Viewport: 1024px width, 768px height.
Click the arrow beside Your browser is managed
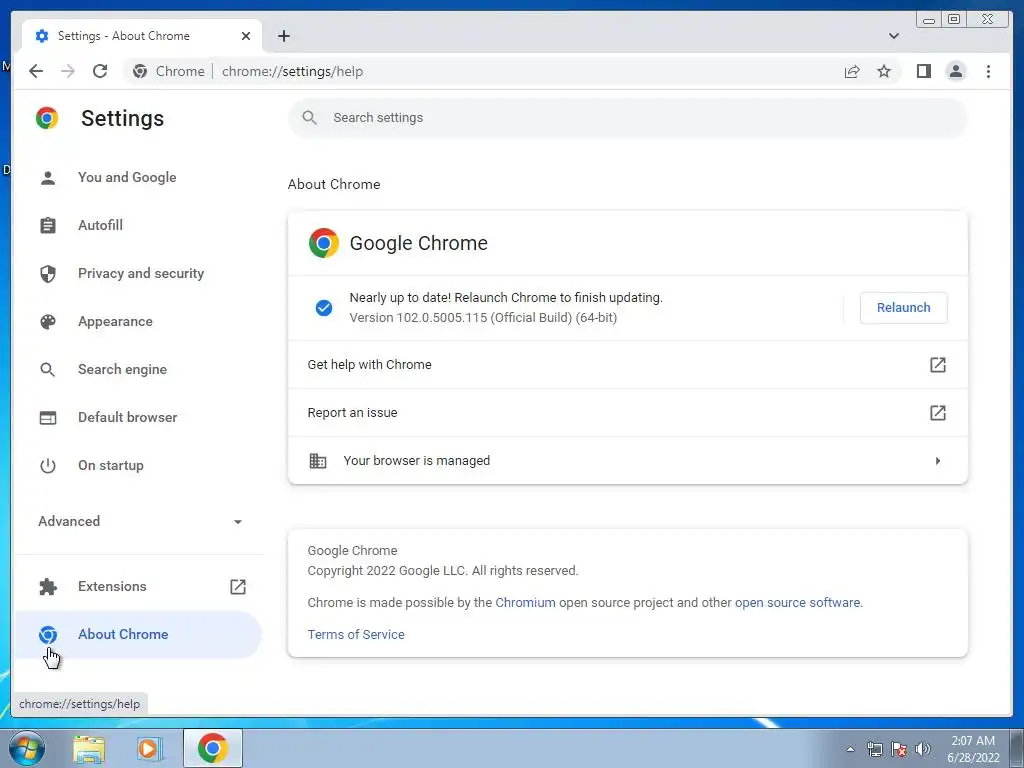[938, 460]
